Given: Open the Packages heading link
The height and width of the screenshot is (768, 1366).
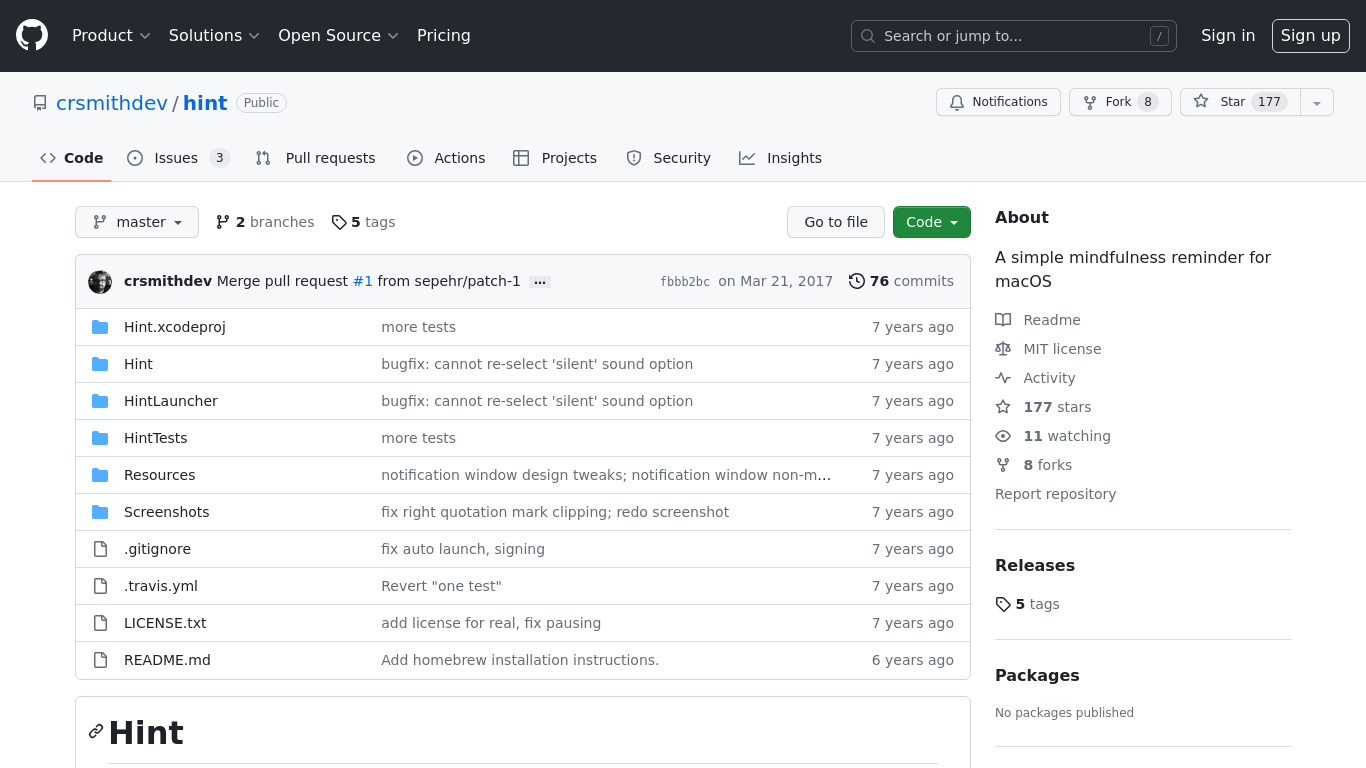Looking at the screenshot, I should click(1037, 675).
